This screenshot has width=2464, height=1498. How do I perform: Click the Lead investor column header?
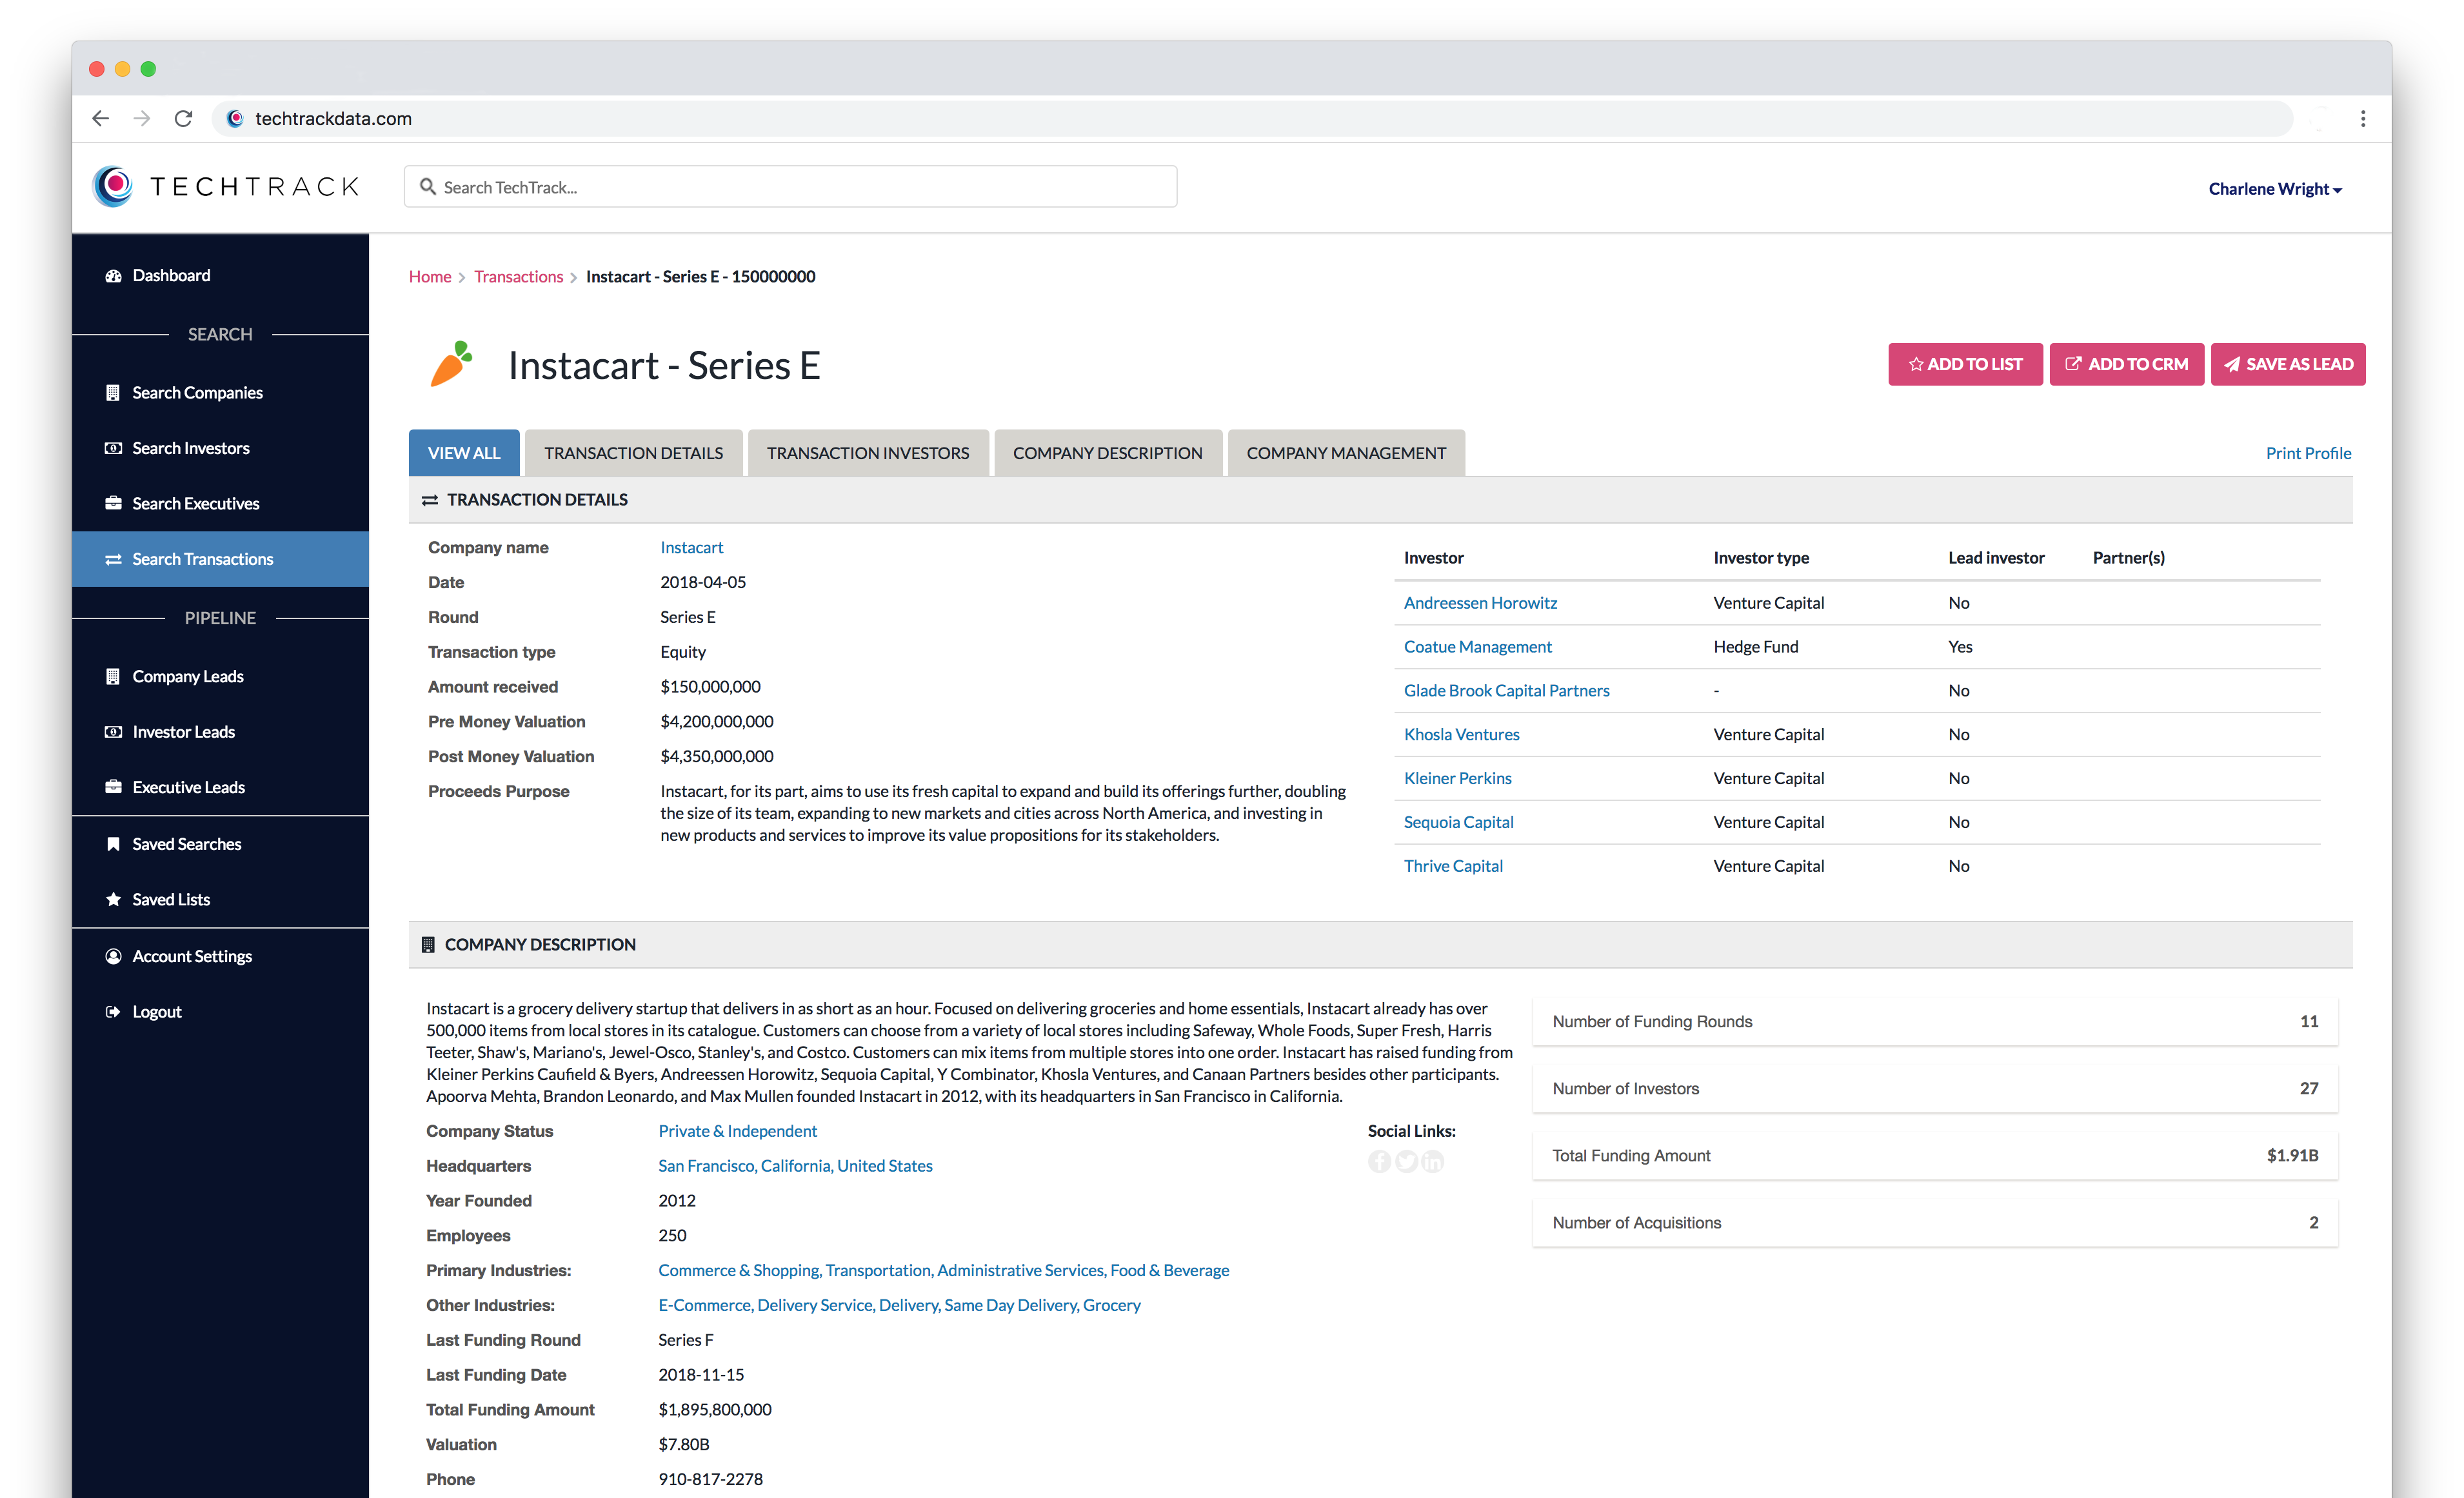click(1996, 558)
